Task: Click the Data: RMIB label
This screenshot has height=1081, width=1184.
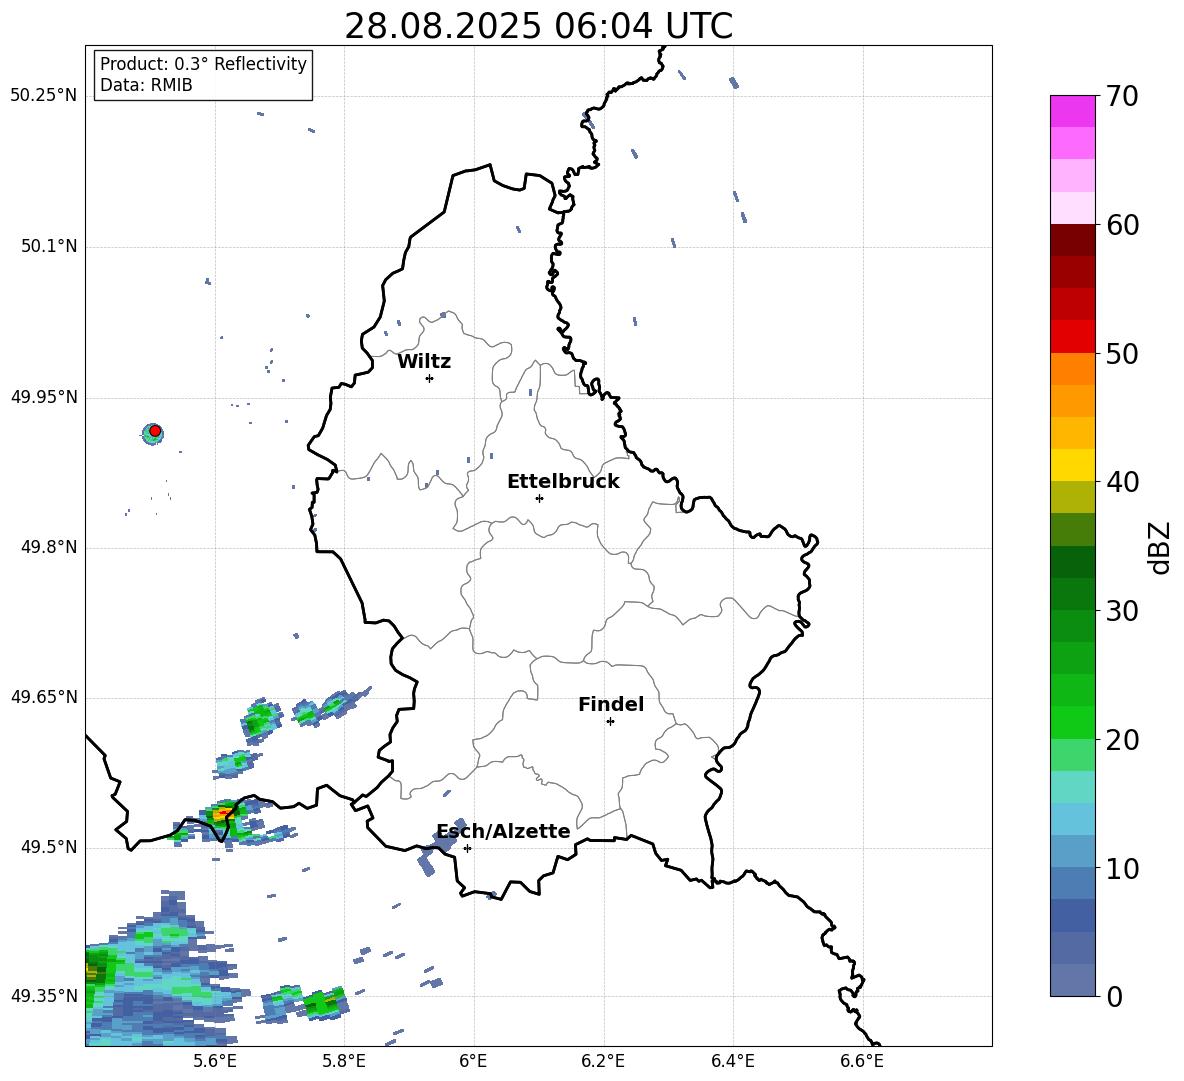Action: point(146,85)
